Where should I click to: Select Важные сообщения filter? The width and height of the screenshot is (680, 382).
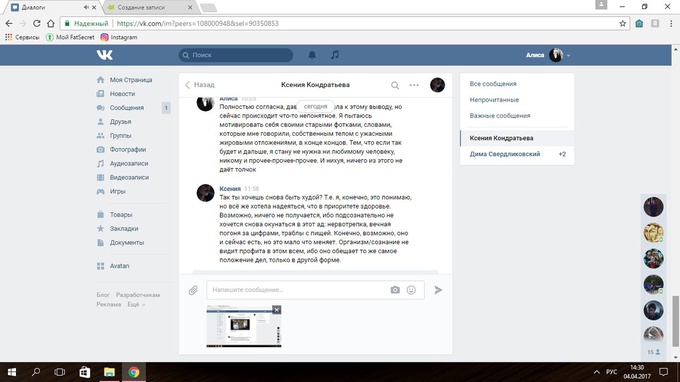500,116
